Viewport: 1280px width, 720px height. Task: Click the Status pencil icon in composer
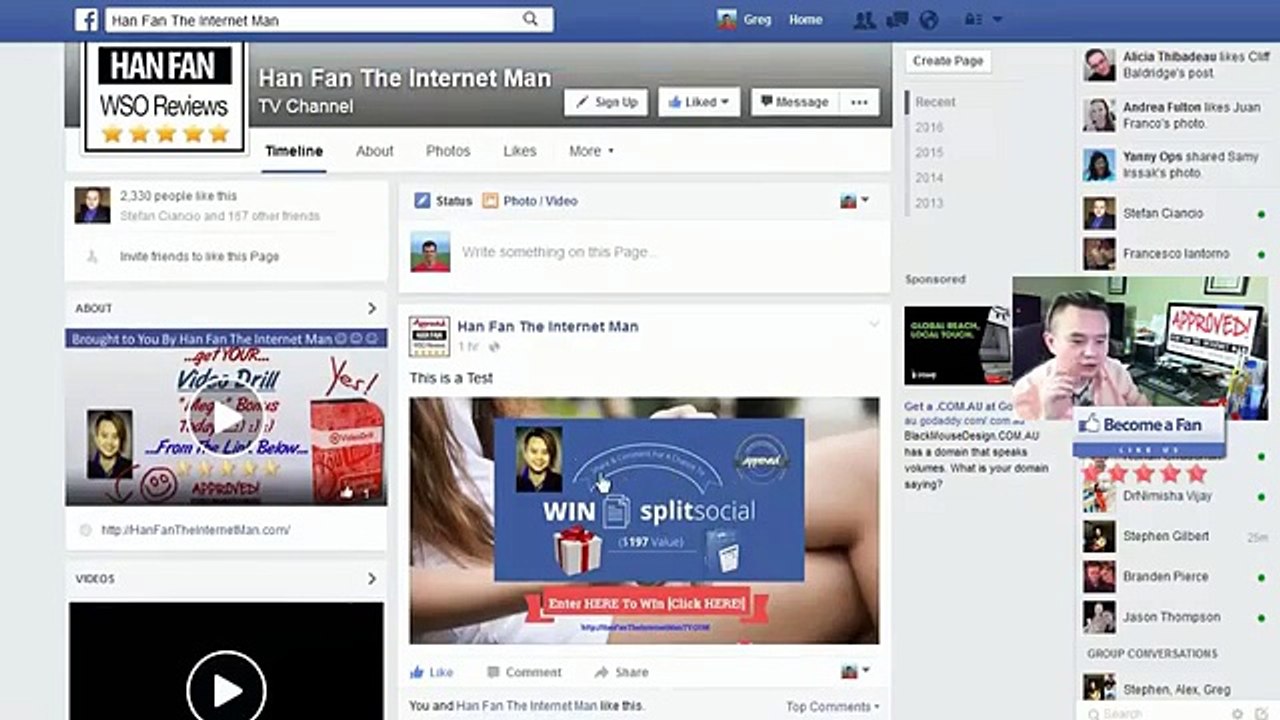422,201
